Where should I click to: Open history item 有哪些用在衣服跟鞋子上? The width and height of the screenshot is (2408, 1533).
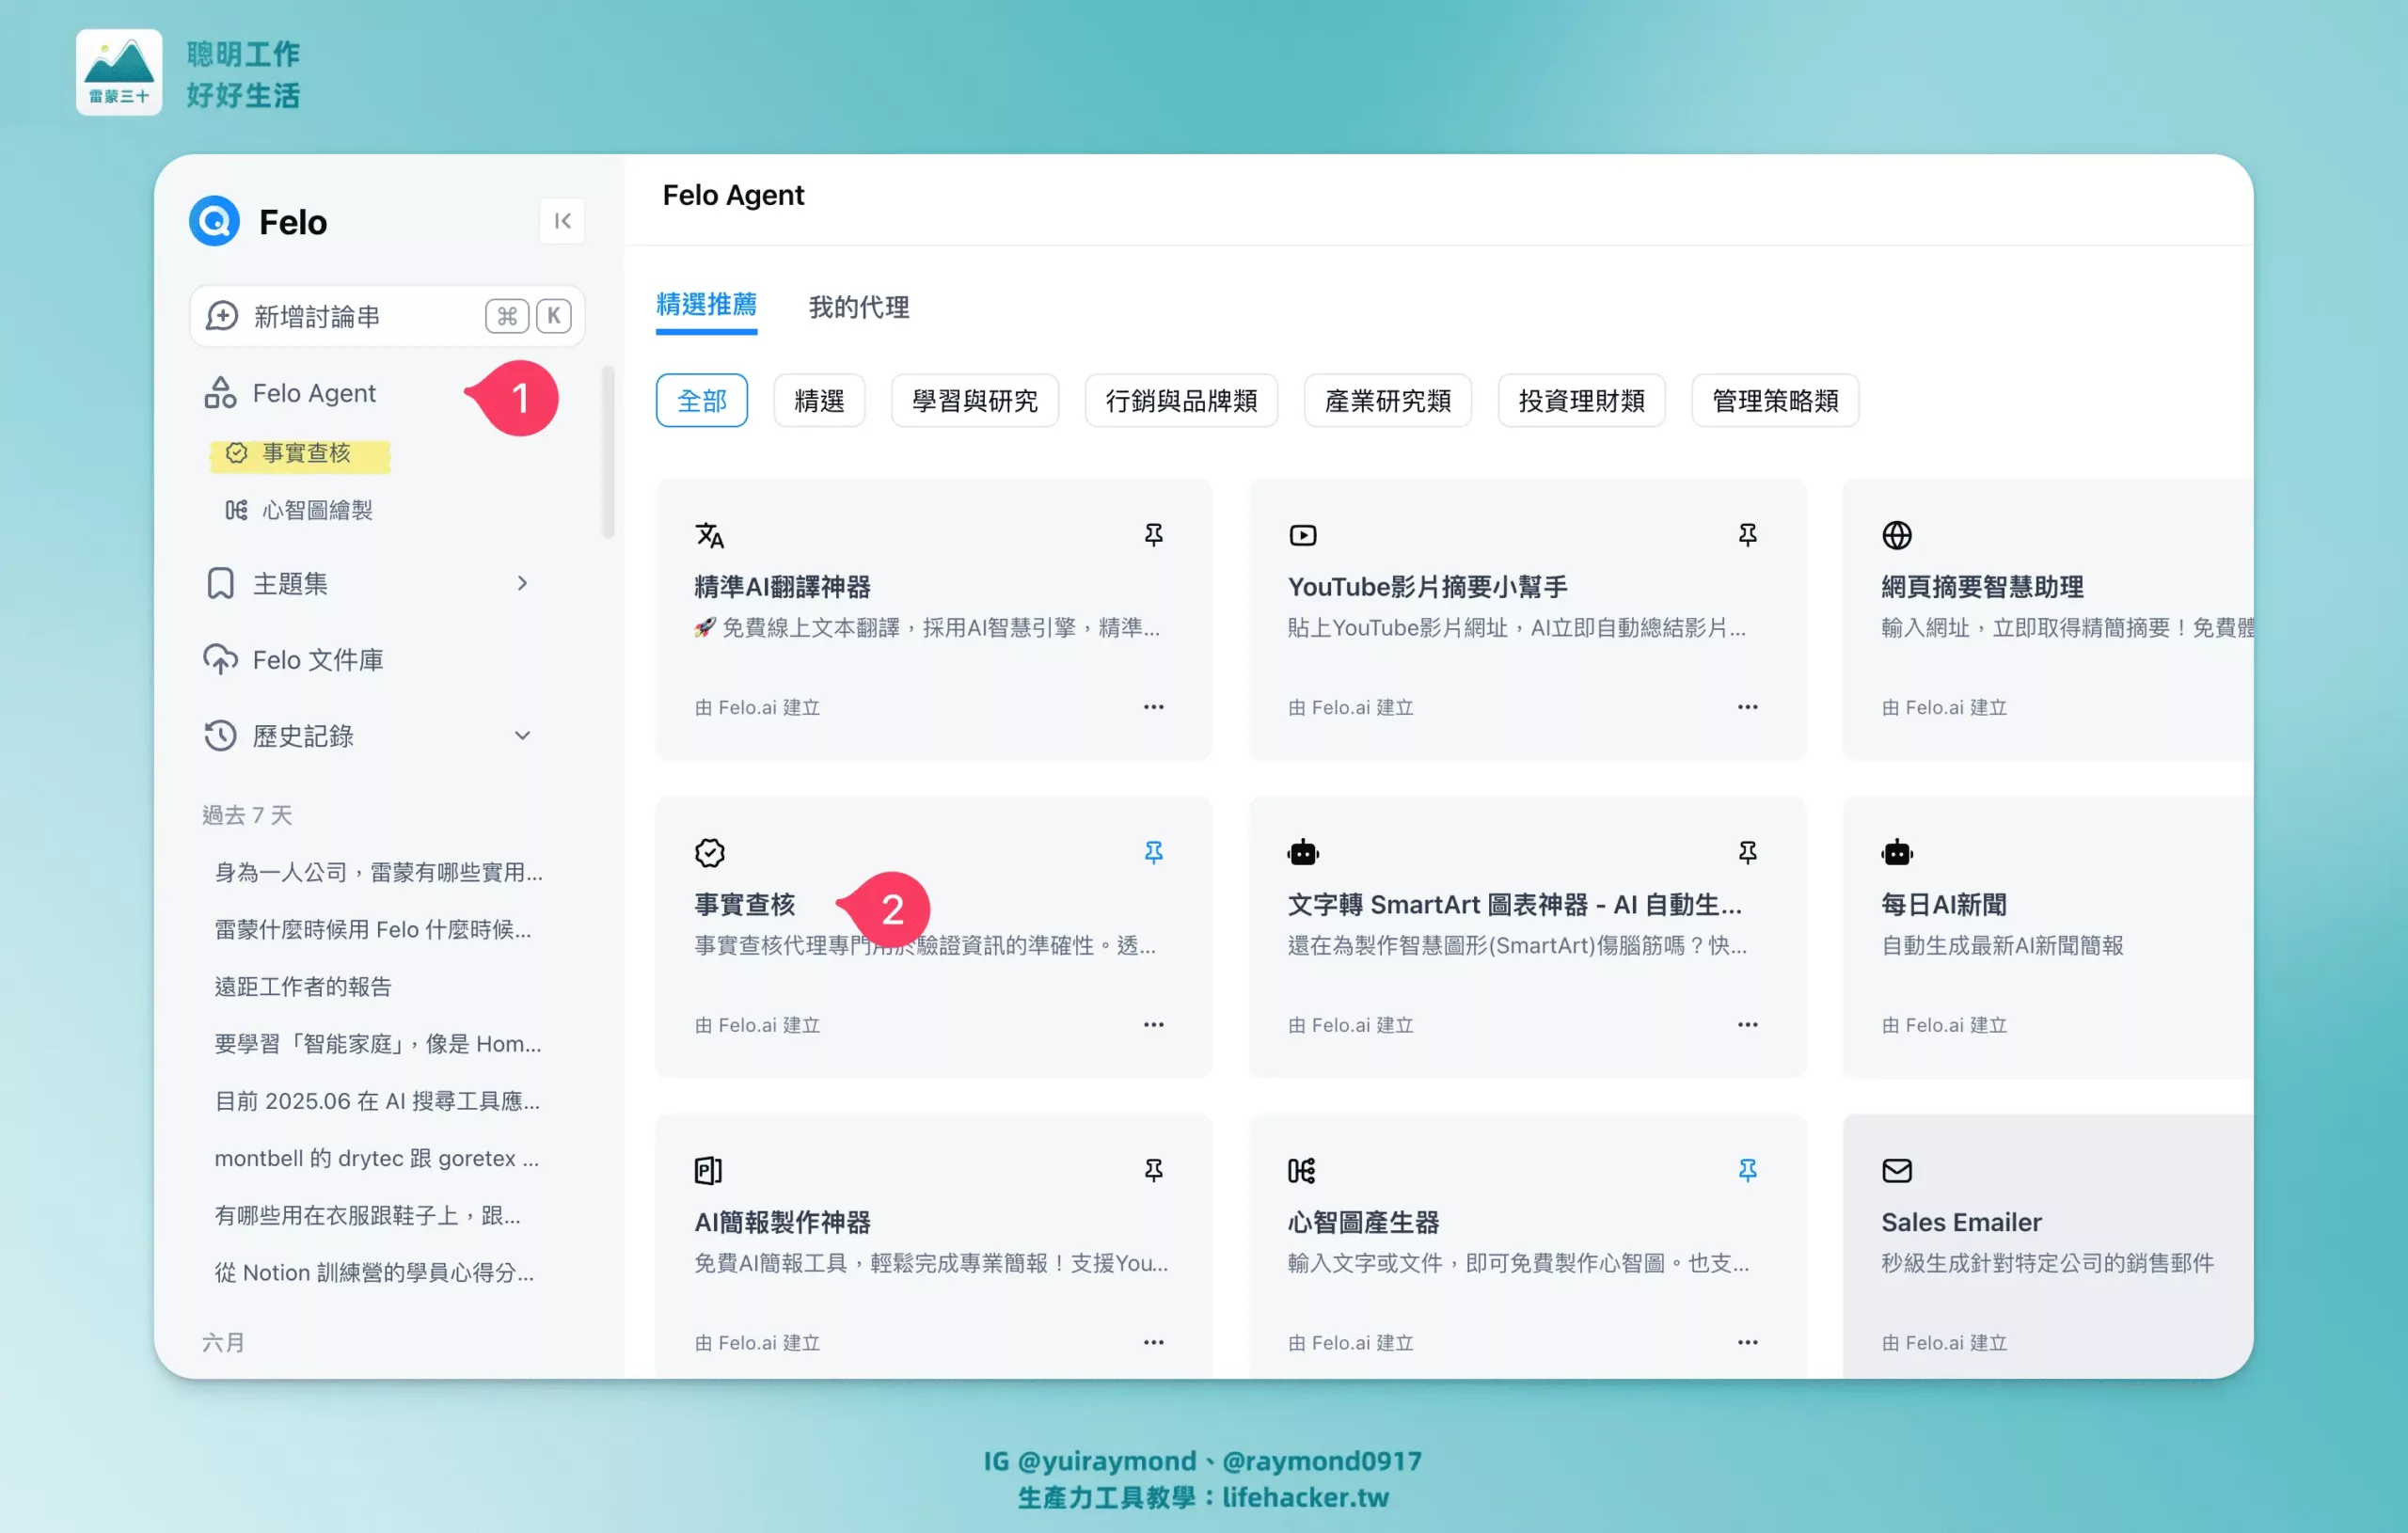[x=367, y=1215]
